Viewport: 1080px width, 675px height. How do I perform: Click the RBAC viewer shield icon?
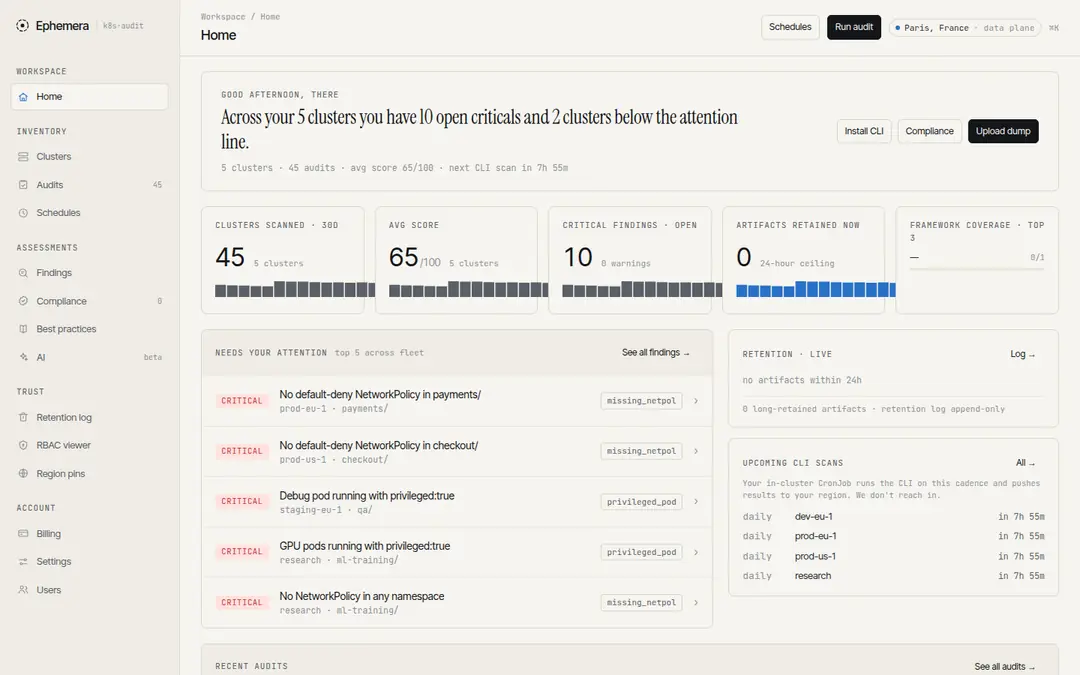(23, 446)
